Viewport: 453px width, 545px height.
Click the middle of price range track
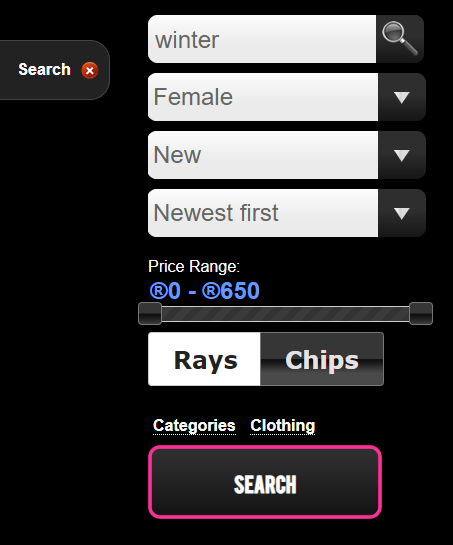coord(285,314)
